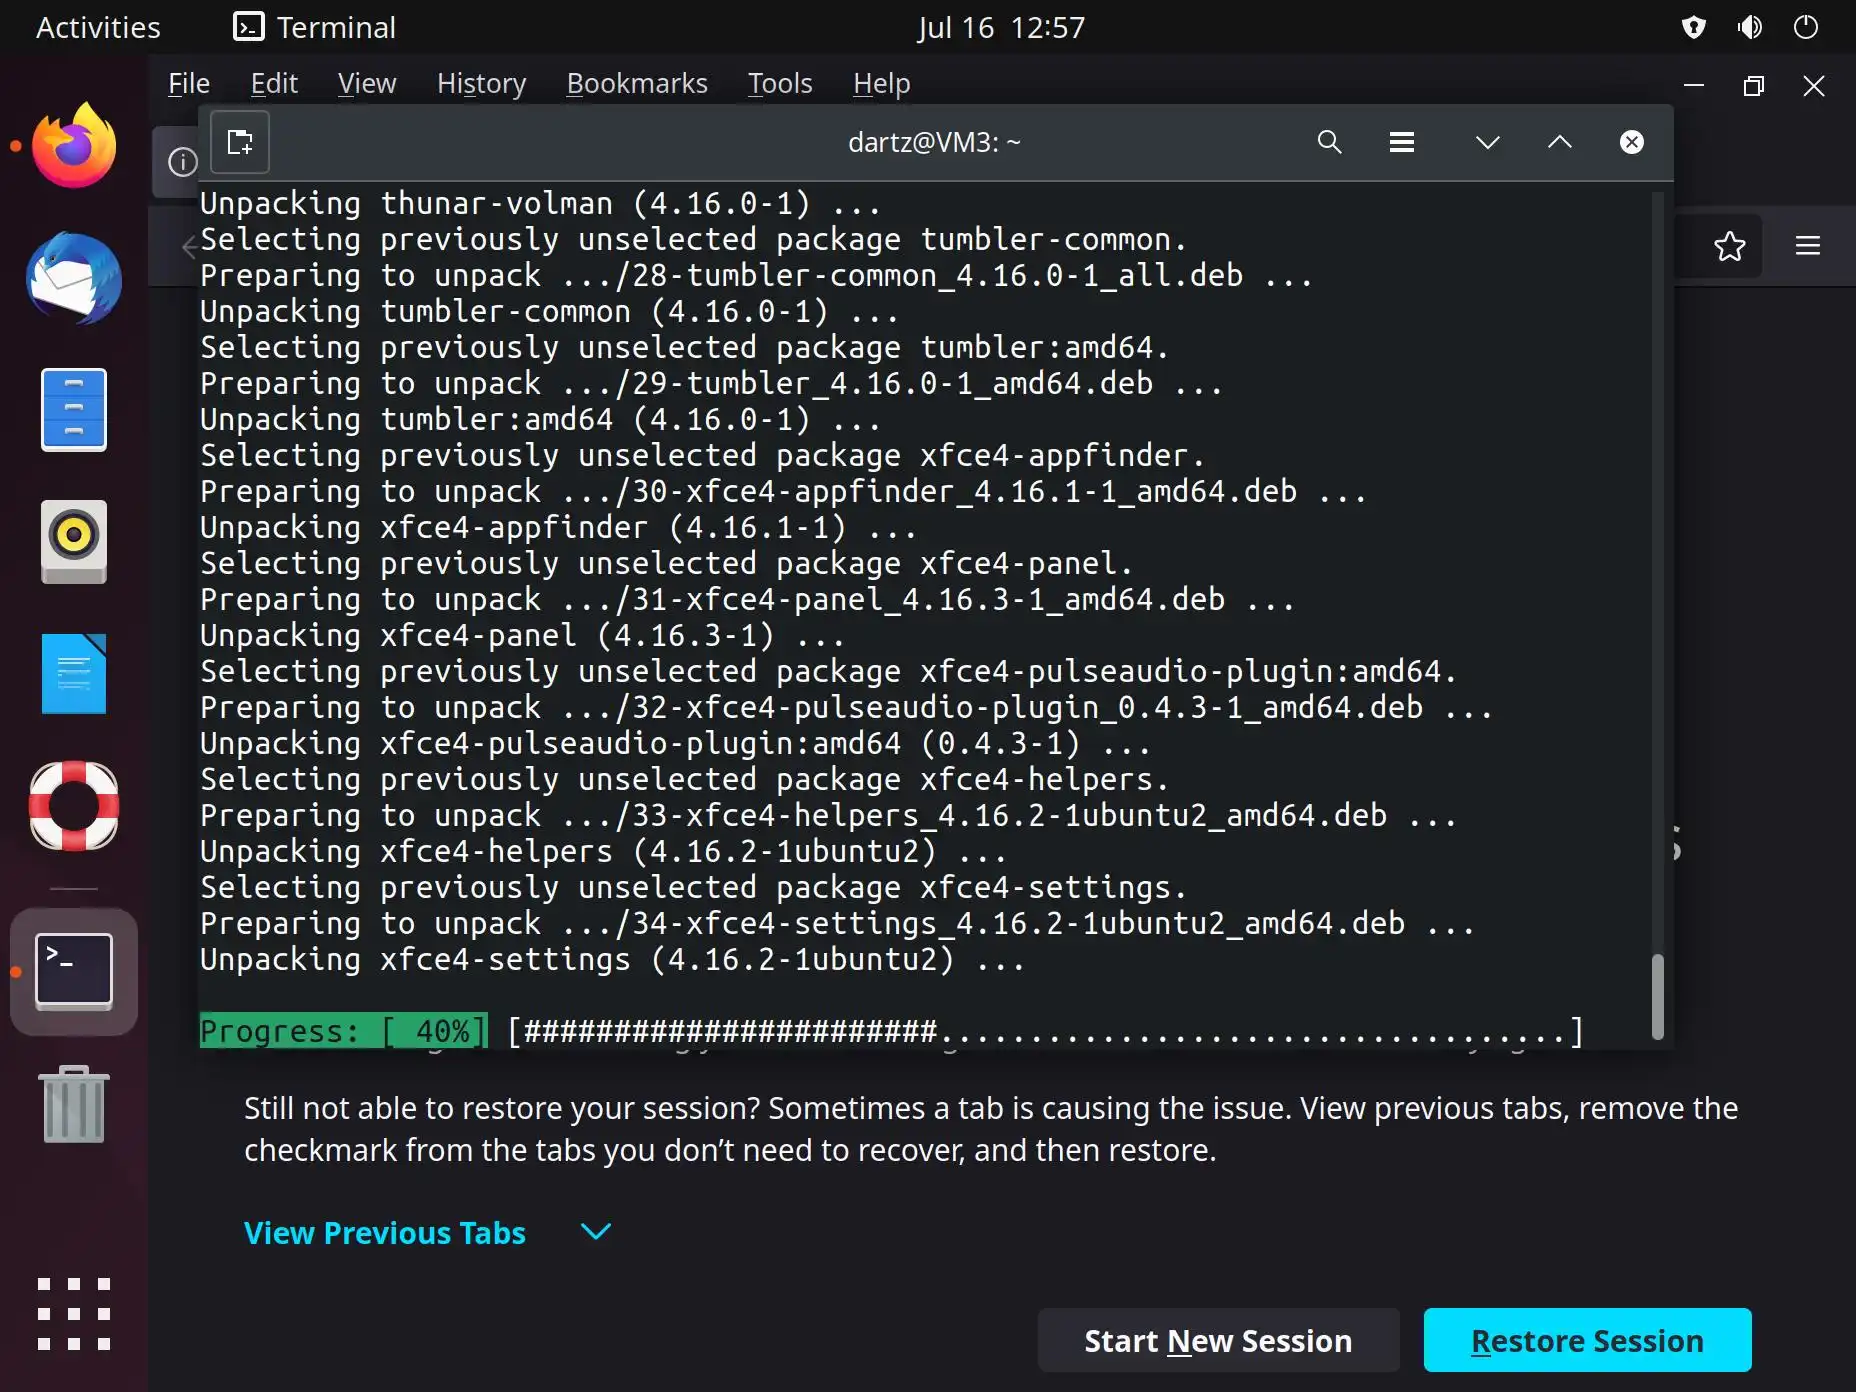Search in the terminal window
Image resolution: width=1856 pixels, height=1392 pixels.
(1329, 142)
